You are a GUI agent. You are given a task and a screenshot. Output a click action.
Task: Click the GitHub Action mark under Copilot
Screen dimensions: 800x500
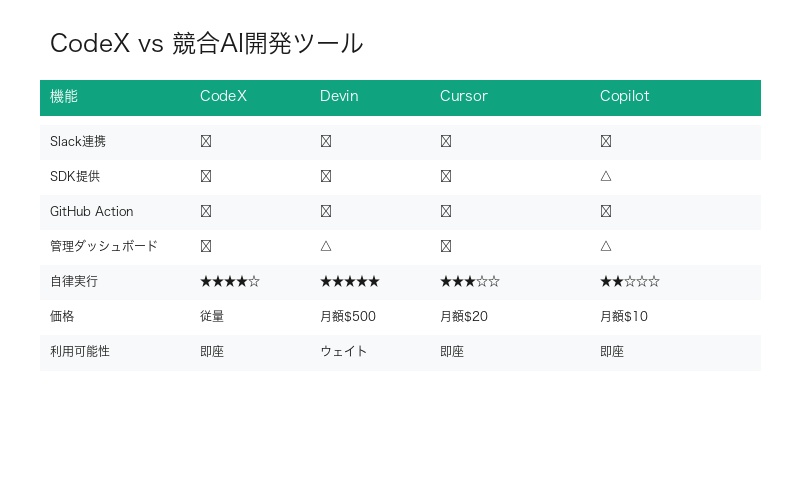pos(606,211)
